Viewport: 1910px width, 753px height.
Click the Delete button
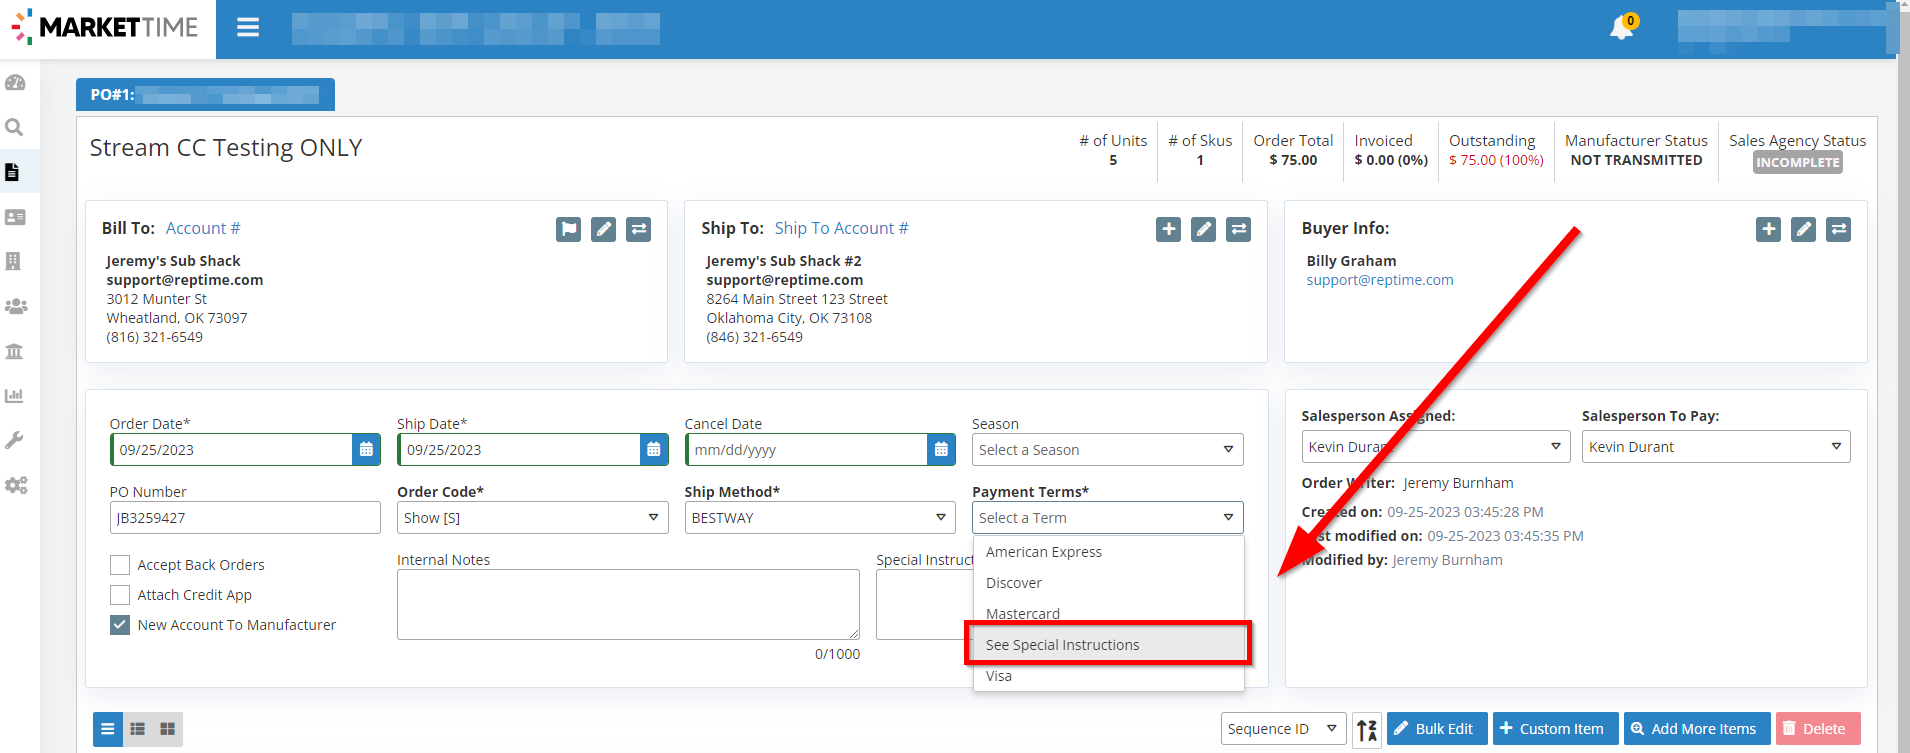(x=1818, y=729)
